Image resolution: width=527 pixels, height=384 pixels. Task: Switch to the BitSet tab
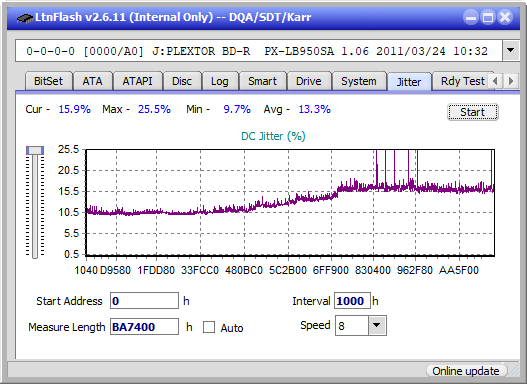[x=48, y=81]
